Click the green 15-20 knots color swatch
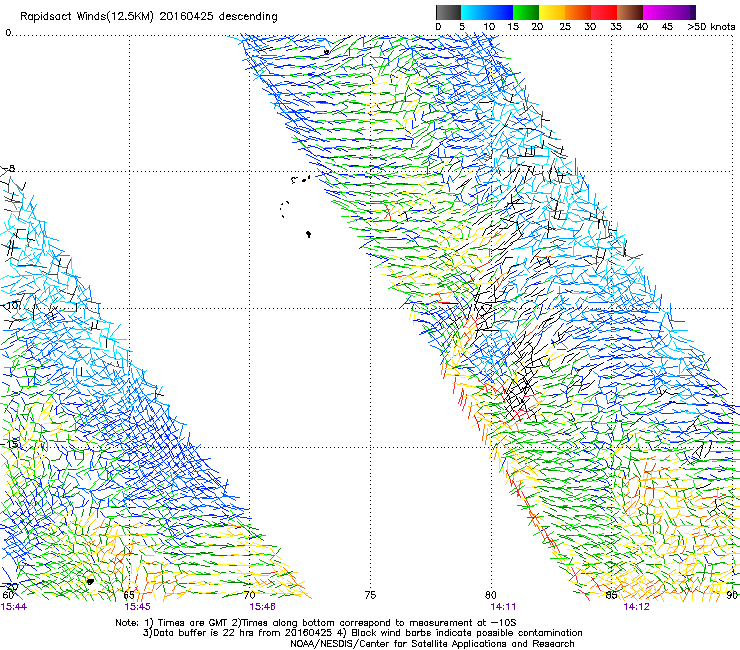Image resolution: width=740 pixels, height=650 pixels. [526, 12]
